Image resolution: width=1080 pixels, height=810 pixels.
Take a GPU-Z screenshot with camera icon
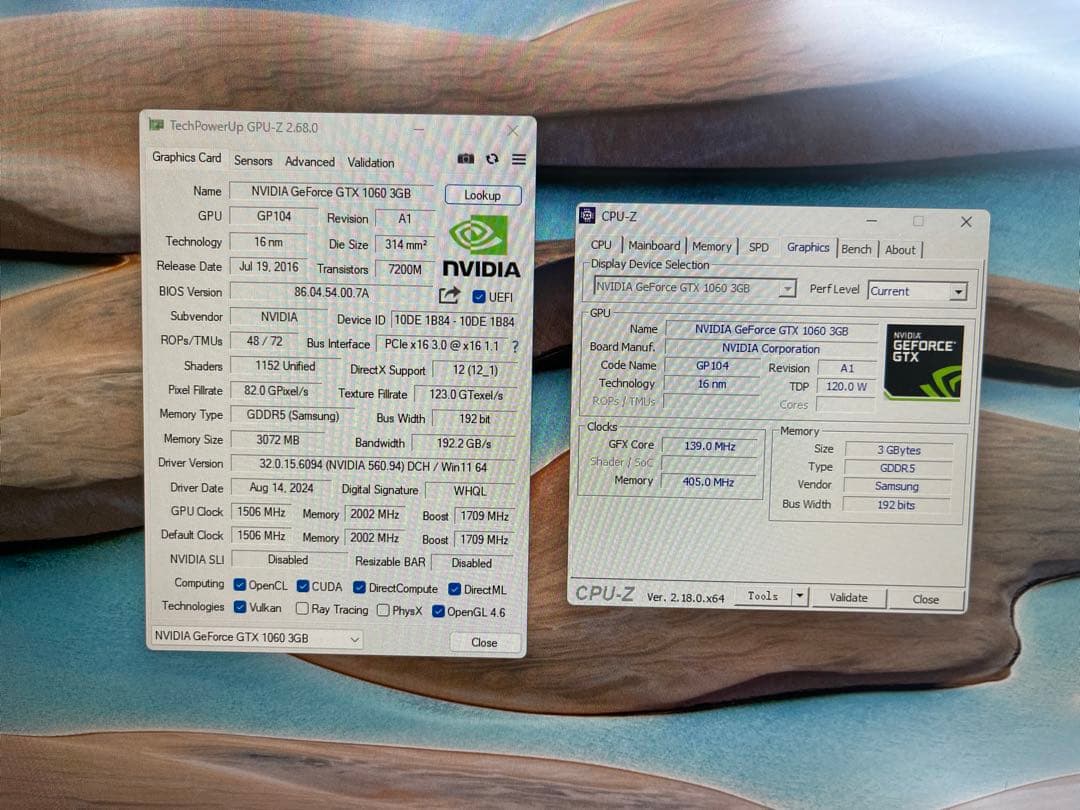pos(466,159)
